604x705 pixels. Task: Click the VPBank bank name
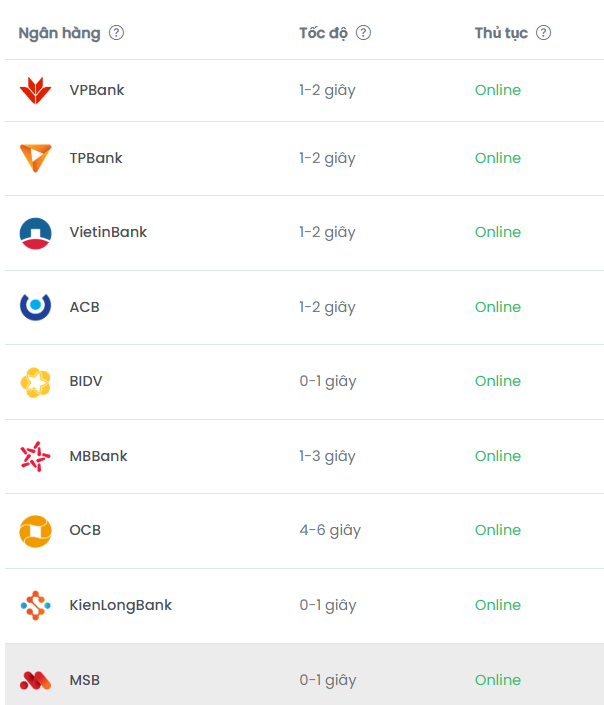click(x=97, y=90)
